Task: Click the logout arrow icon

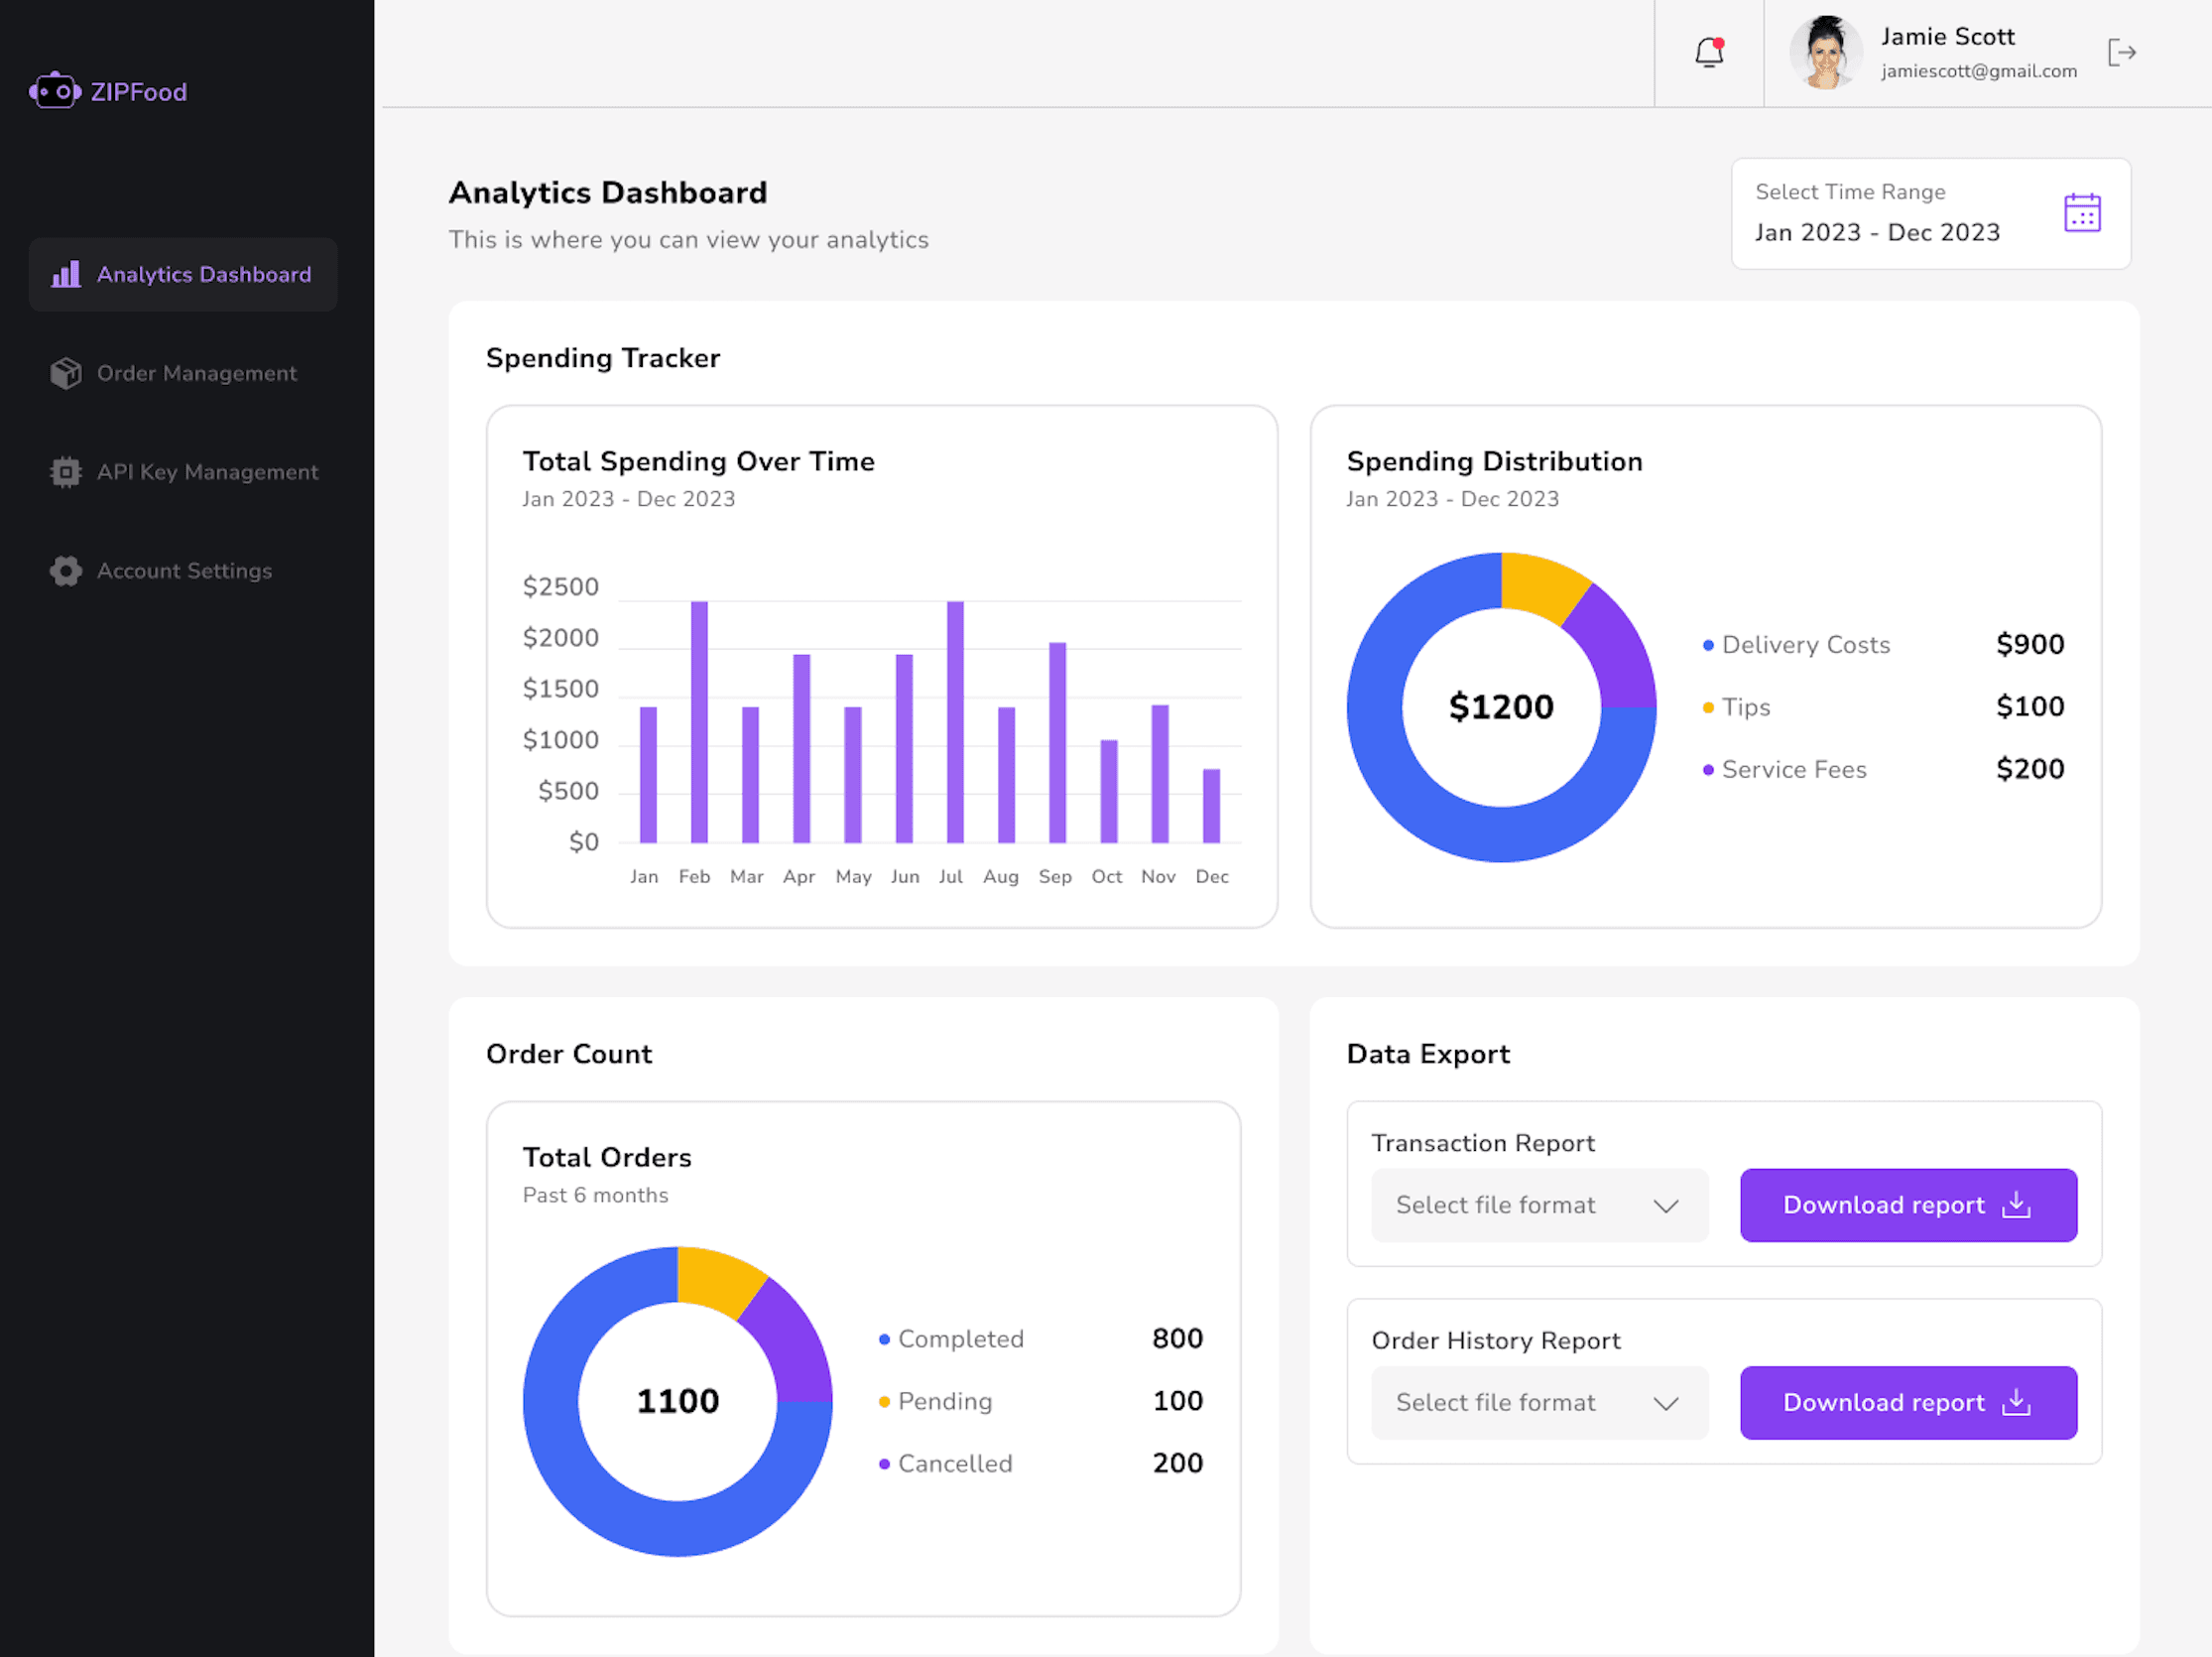Action: (2121, 52)
